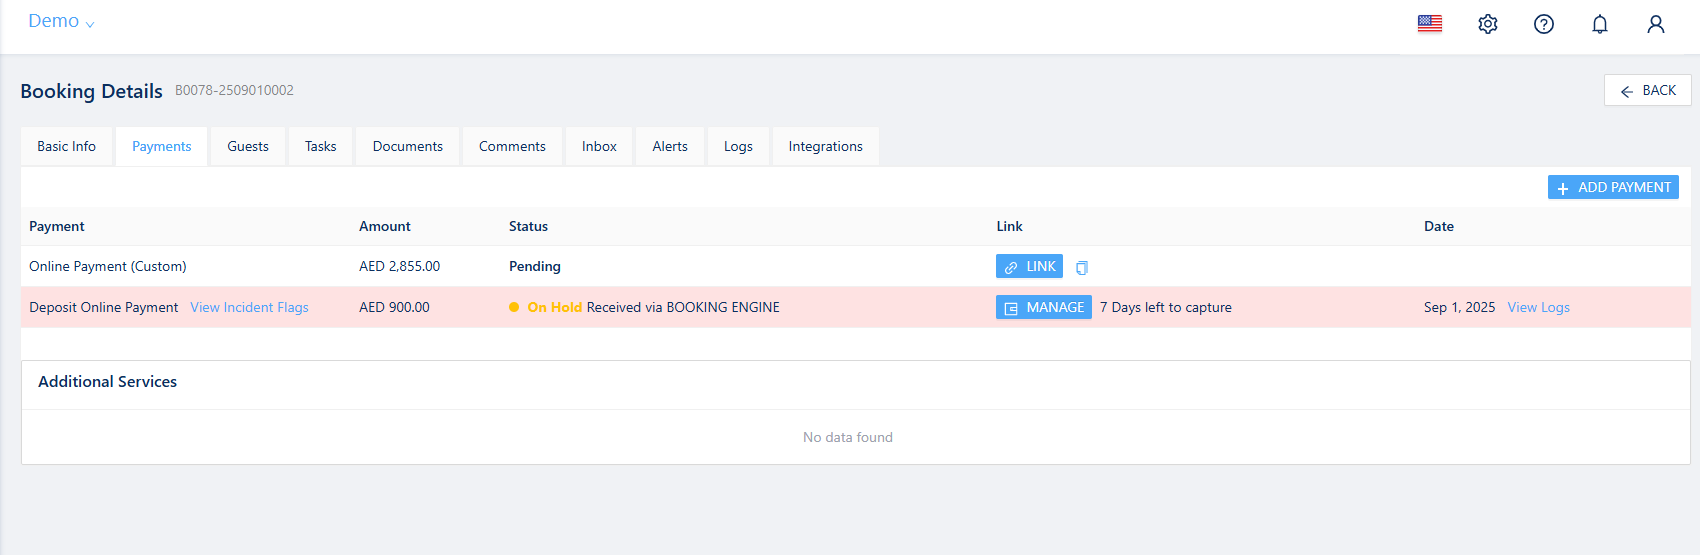
Task: Switch to the Inbox tab
Action: coord(599,146)
